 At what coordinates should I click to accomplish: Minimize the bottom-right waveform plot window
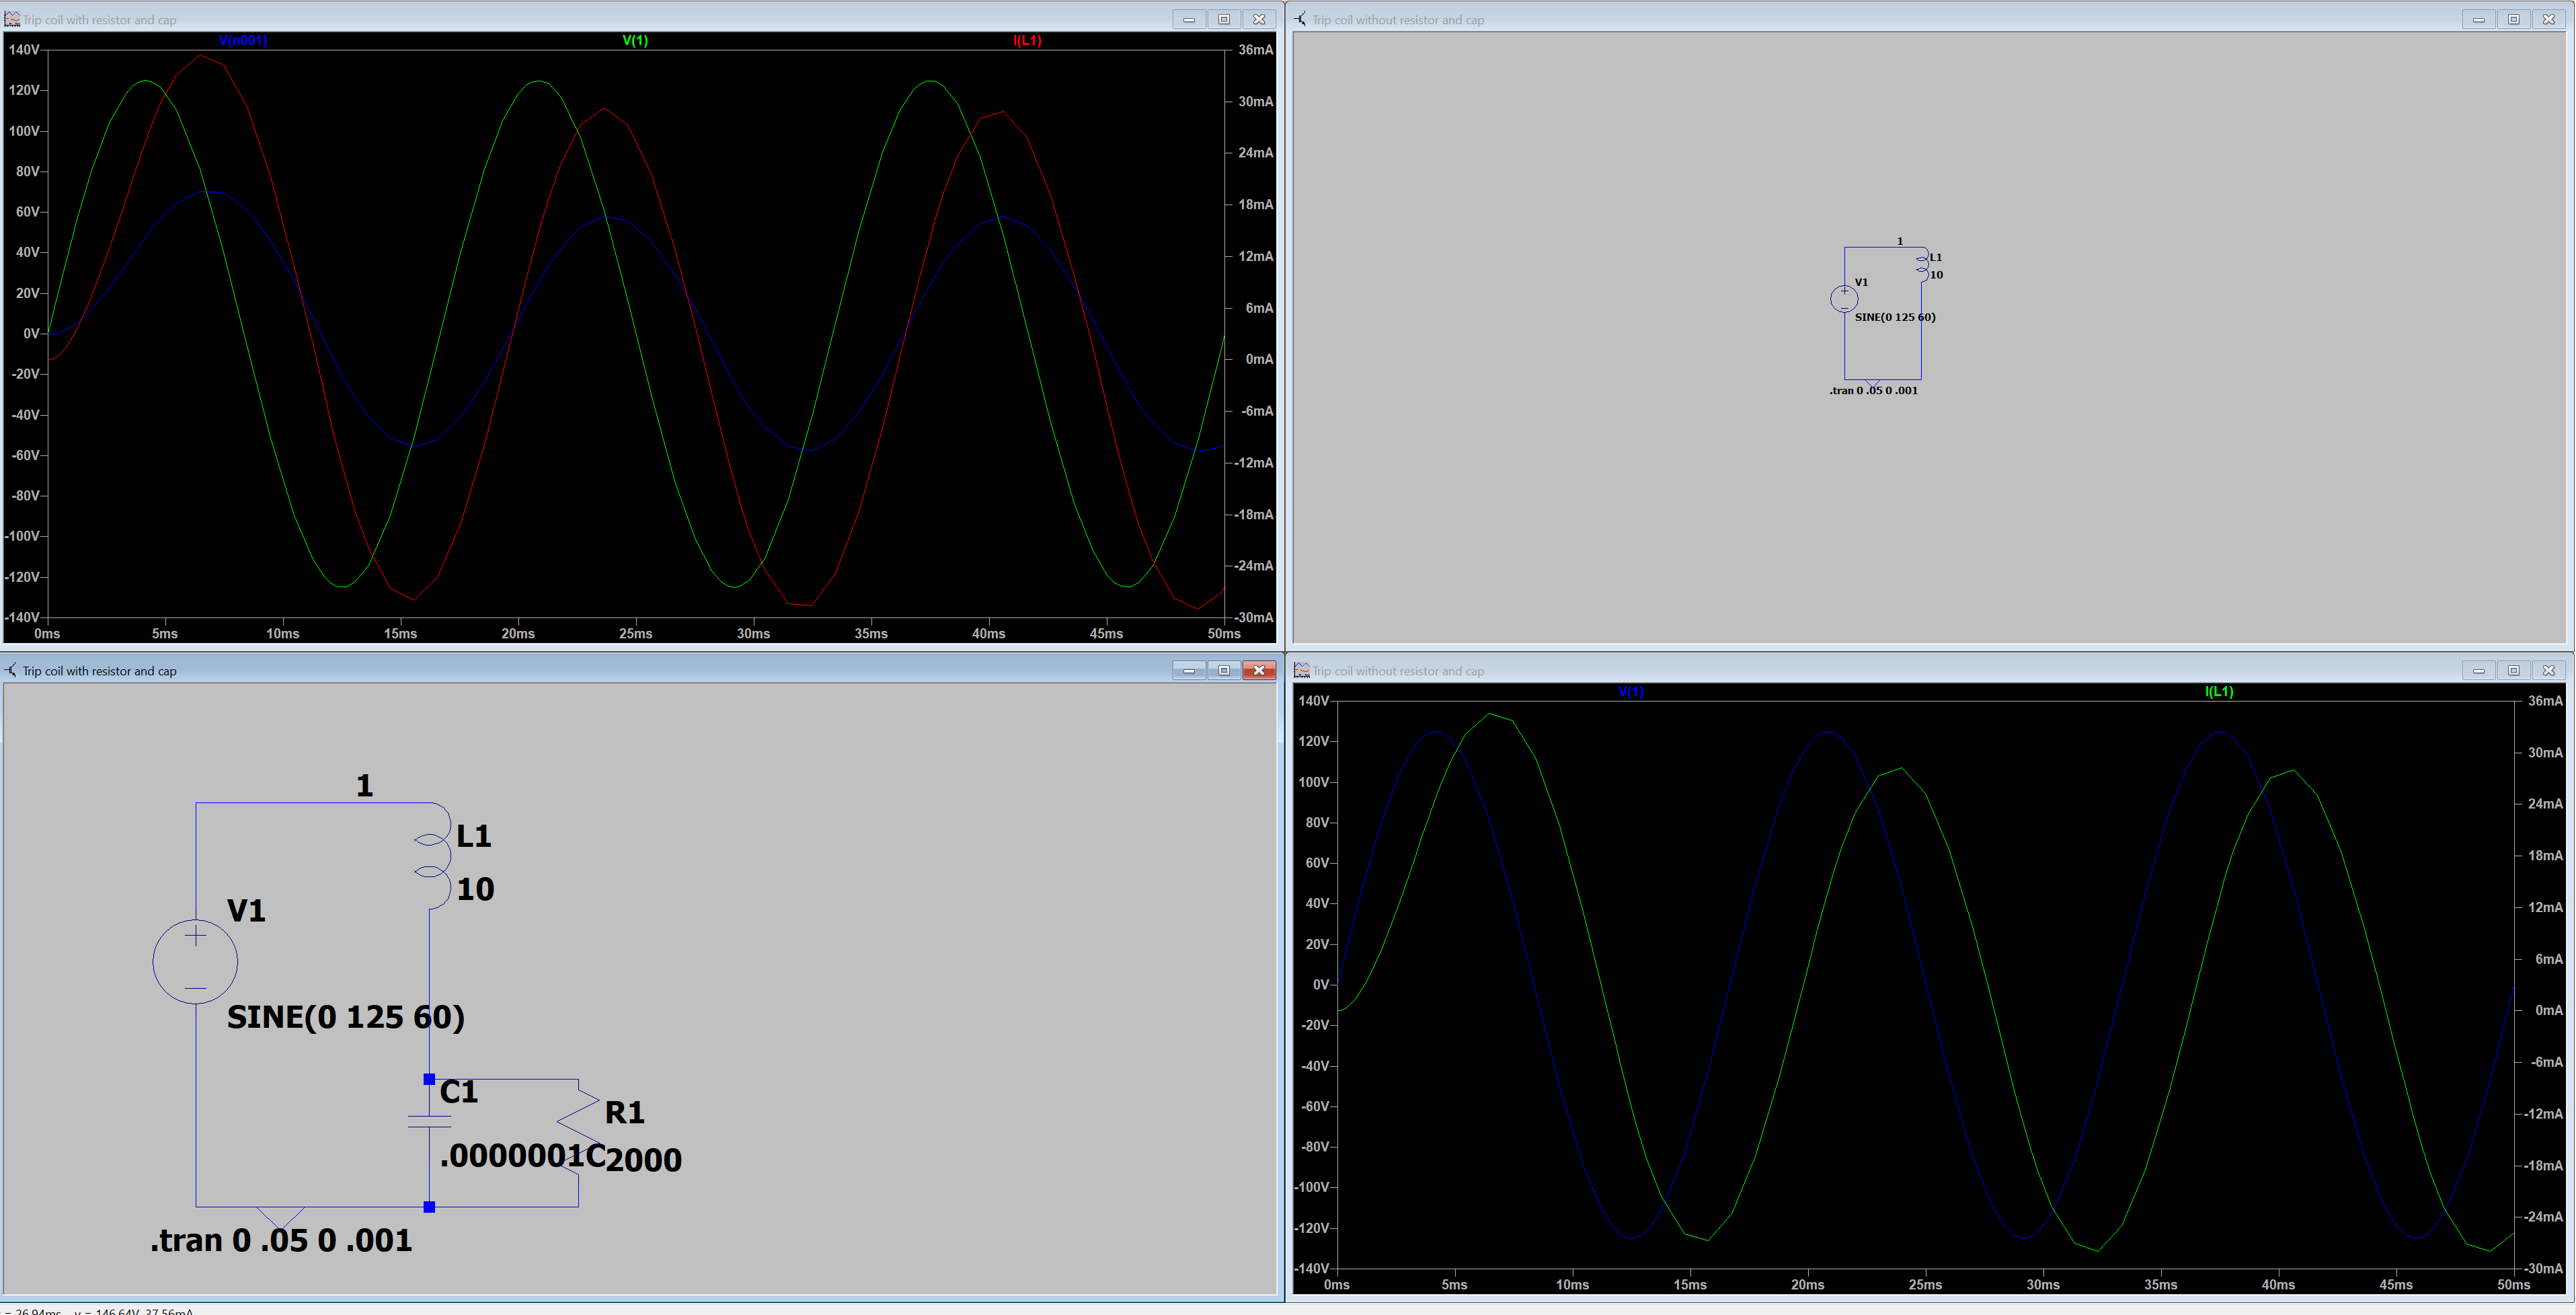point(2478,671)
